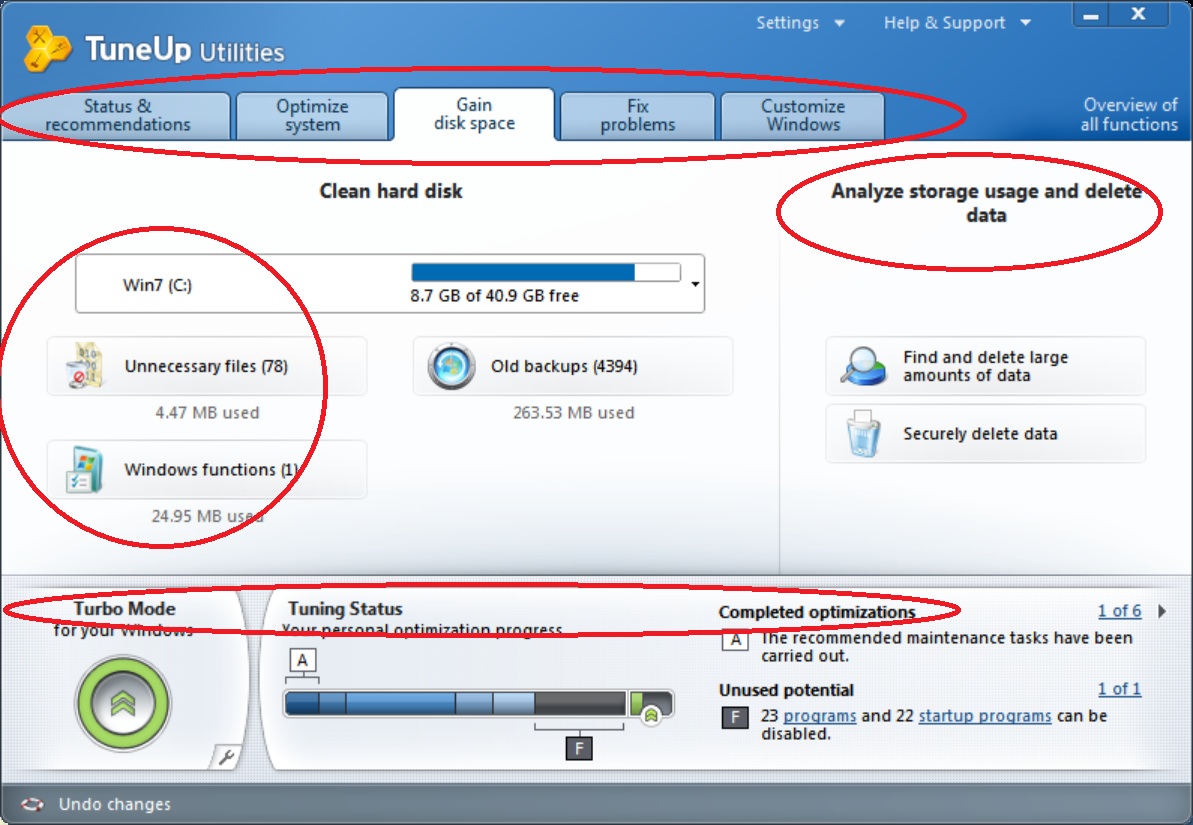This screenshot has height=825, width=1193.
Task: Click the Unnecessary files trash icon
Action: click(x=84, y=366)
